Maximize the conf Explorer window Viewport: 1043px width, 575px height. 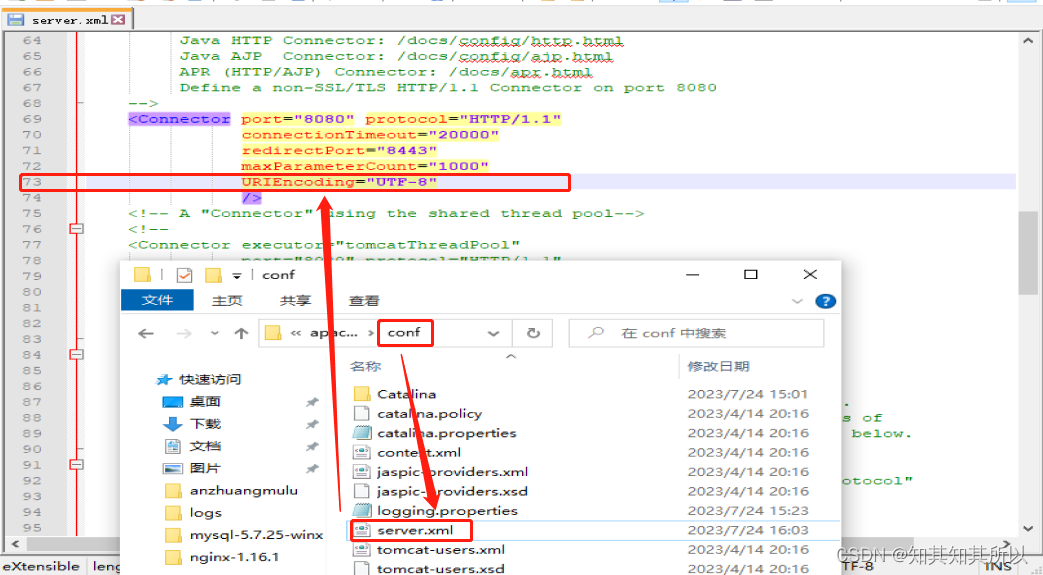750,274
